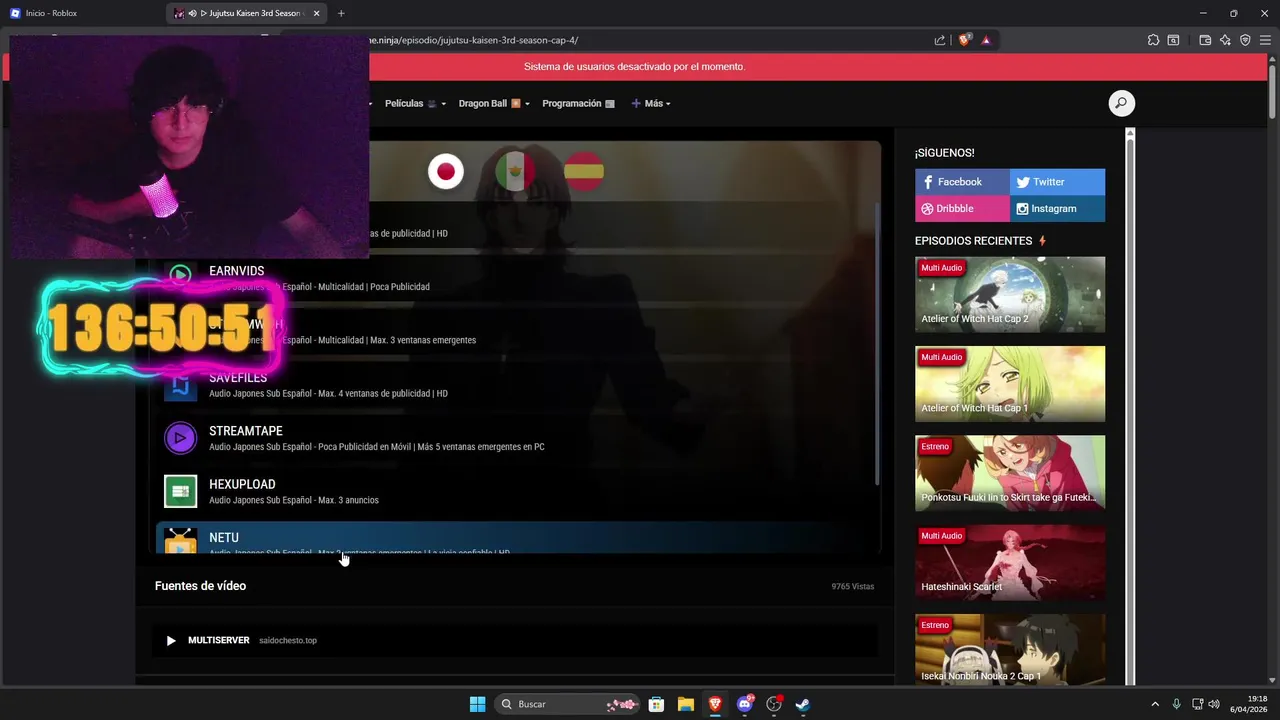Screen dimensions: 1280x720
Task: Click the Brave browser taskbar icon
Action: [715, 704]
